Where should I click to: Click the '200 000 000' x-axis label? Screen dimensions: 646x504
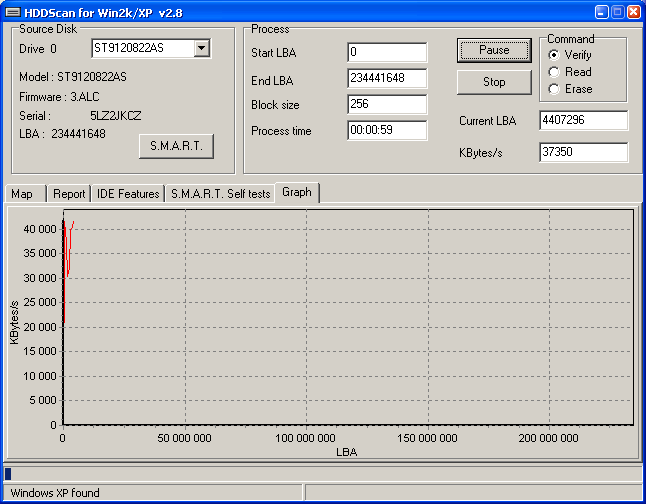pos(548,438)
